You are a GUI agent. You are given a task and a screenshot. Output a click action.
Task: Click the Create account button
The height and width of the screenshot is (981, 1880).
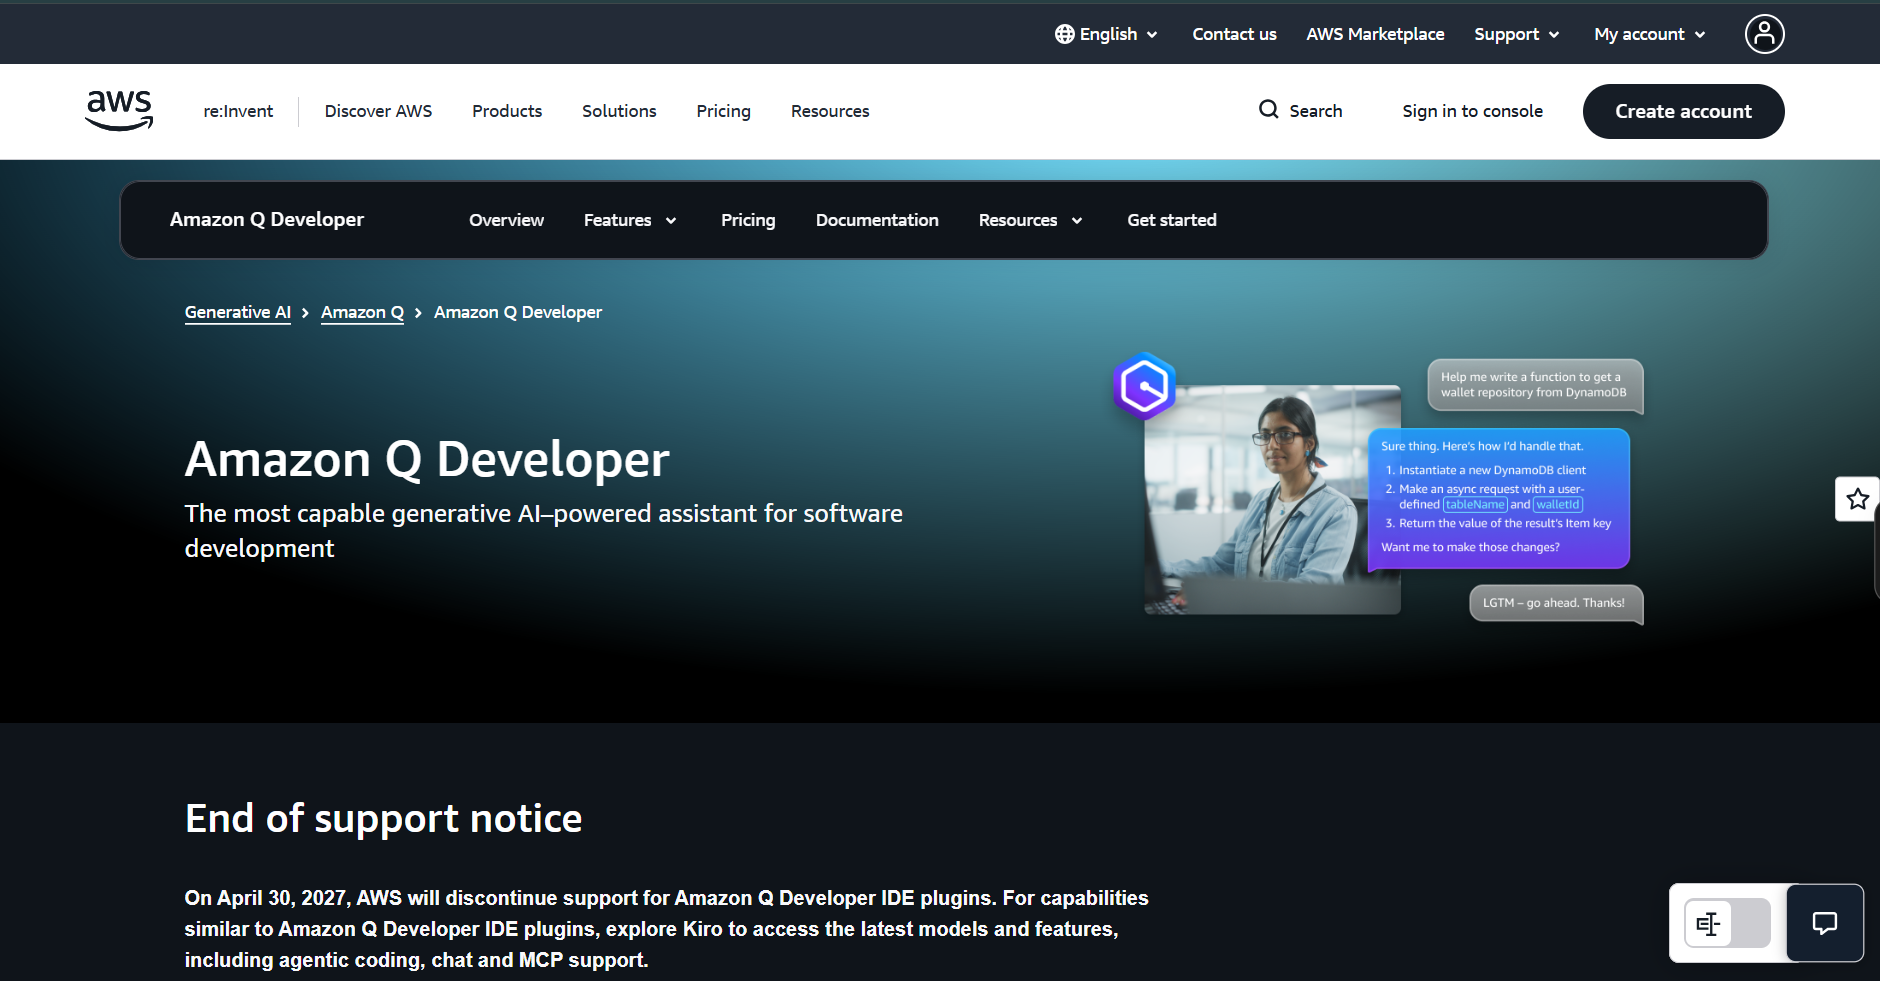(1683, 111)
